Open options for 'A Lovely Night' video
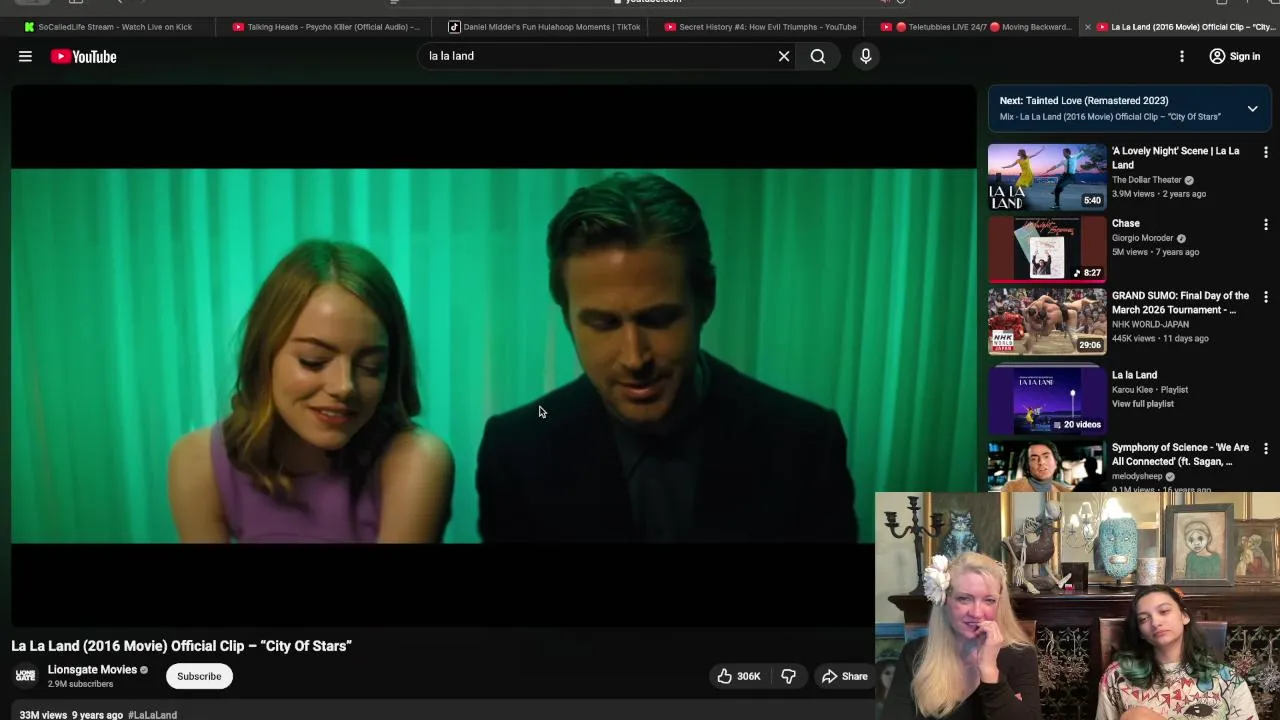This screenshot has width=1280, height=720. click(1265, 152)
